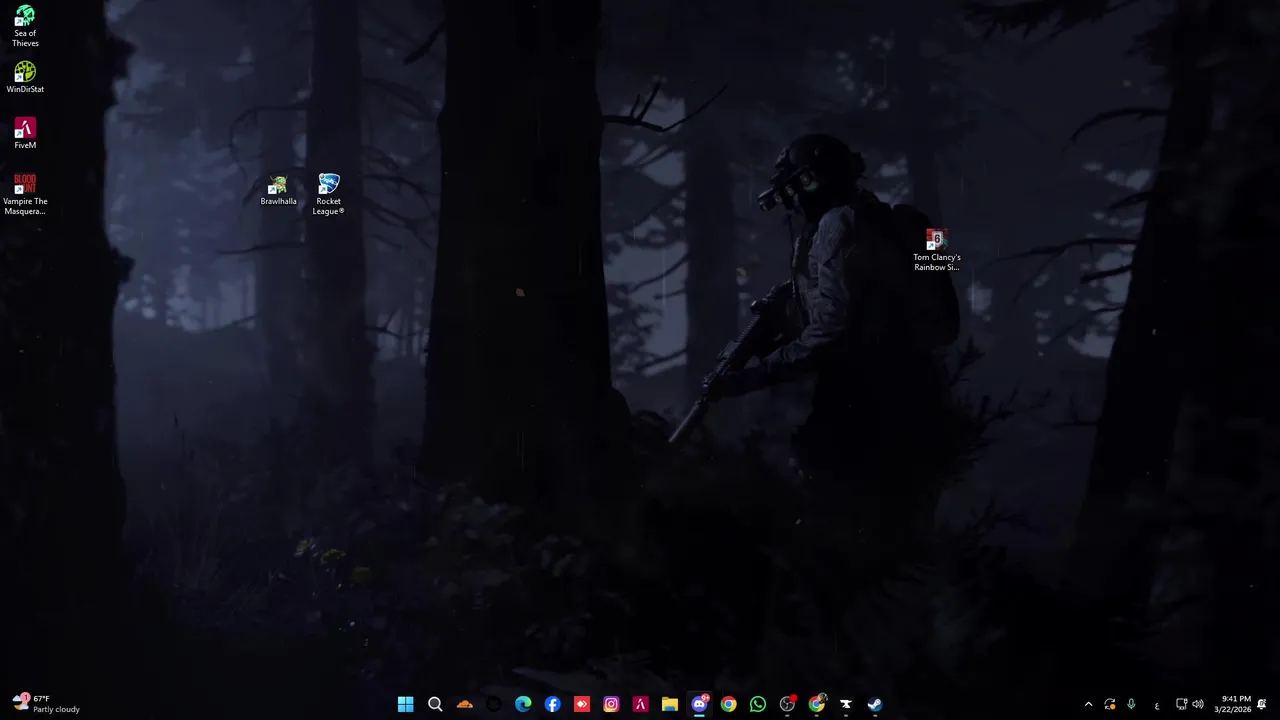Screen dimensions: 1280x720
Task: Open File Explorer from taskbar
Action: [670, 704]
